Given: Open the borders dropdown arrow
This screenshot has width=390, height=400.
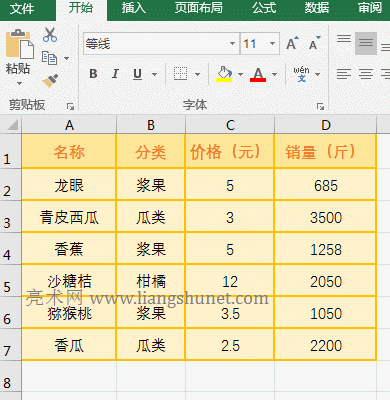Looking at the screenshot, I should tap(197, 74).
